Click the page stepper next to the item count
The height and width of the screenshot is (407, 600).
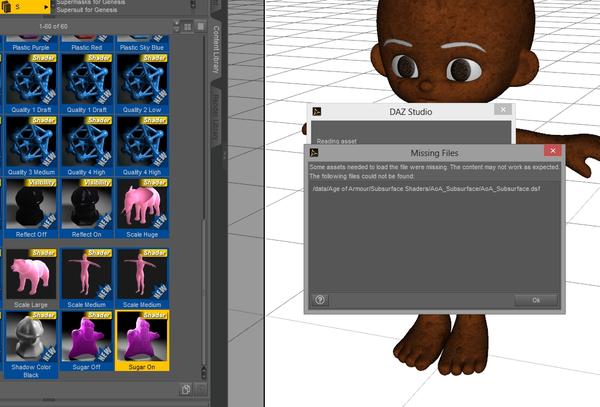pos(176,26)
